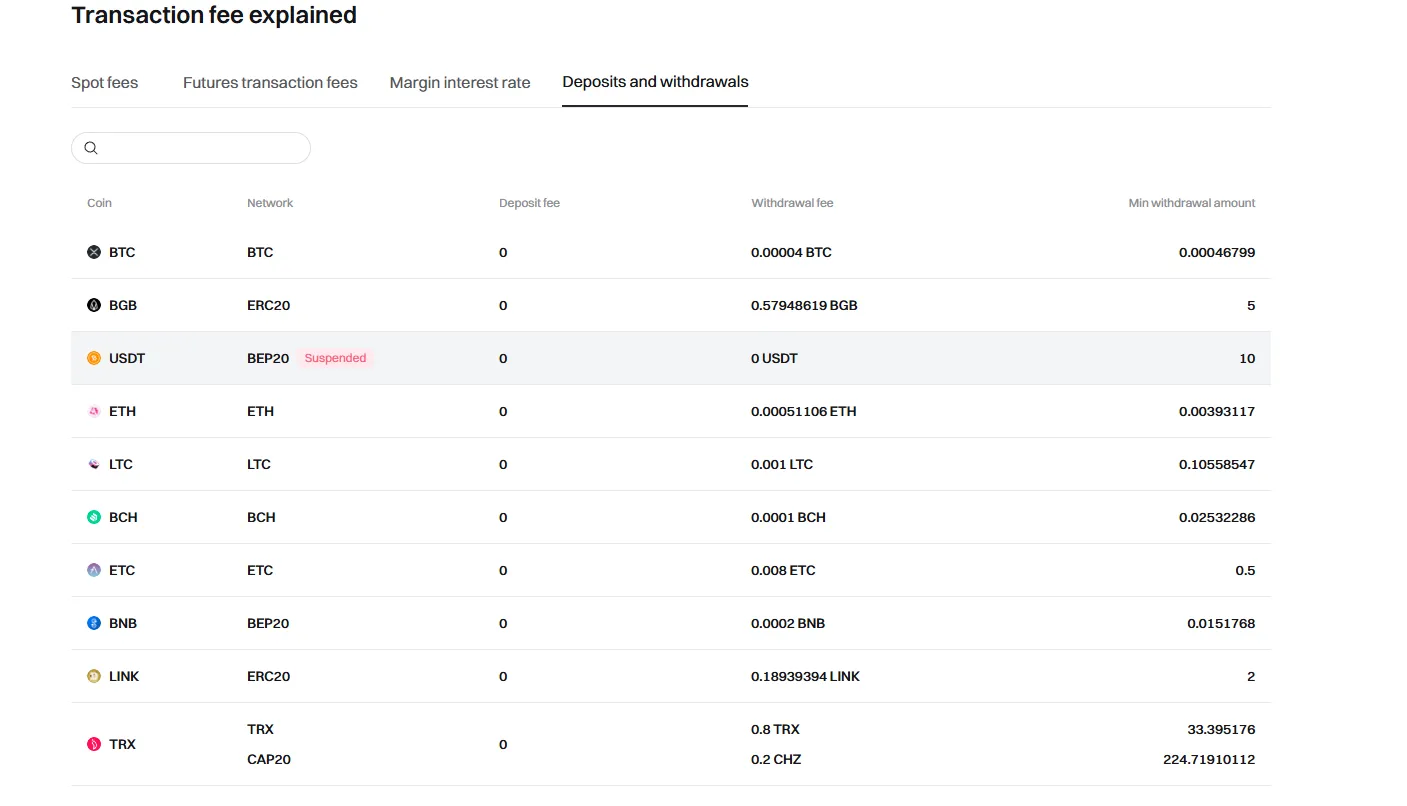Click the Deposit fee column header
The image size is (1407, 806).
[x=529, y=203]
